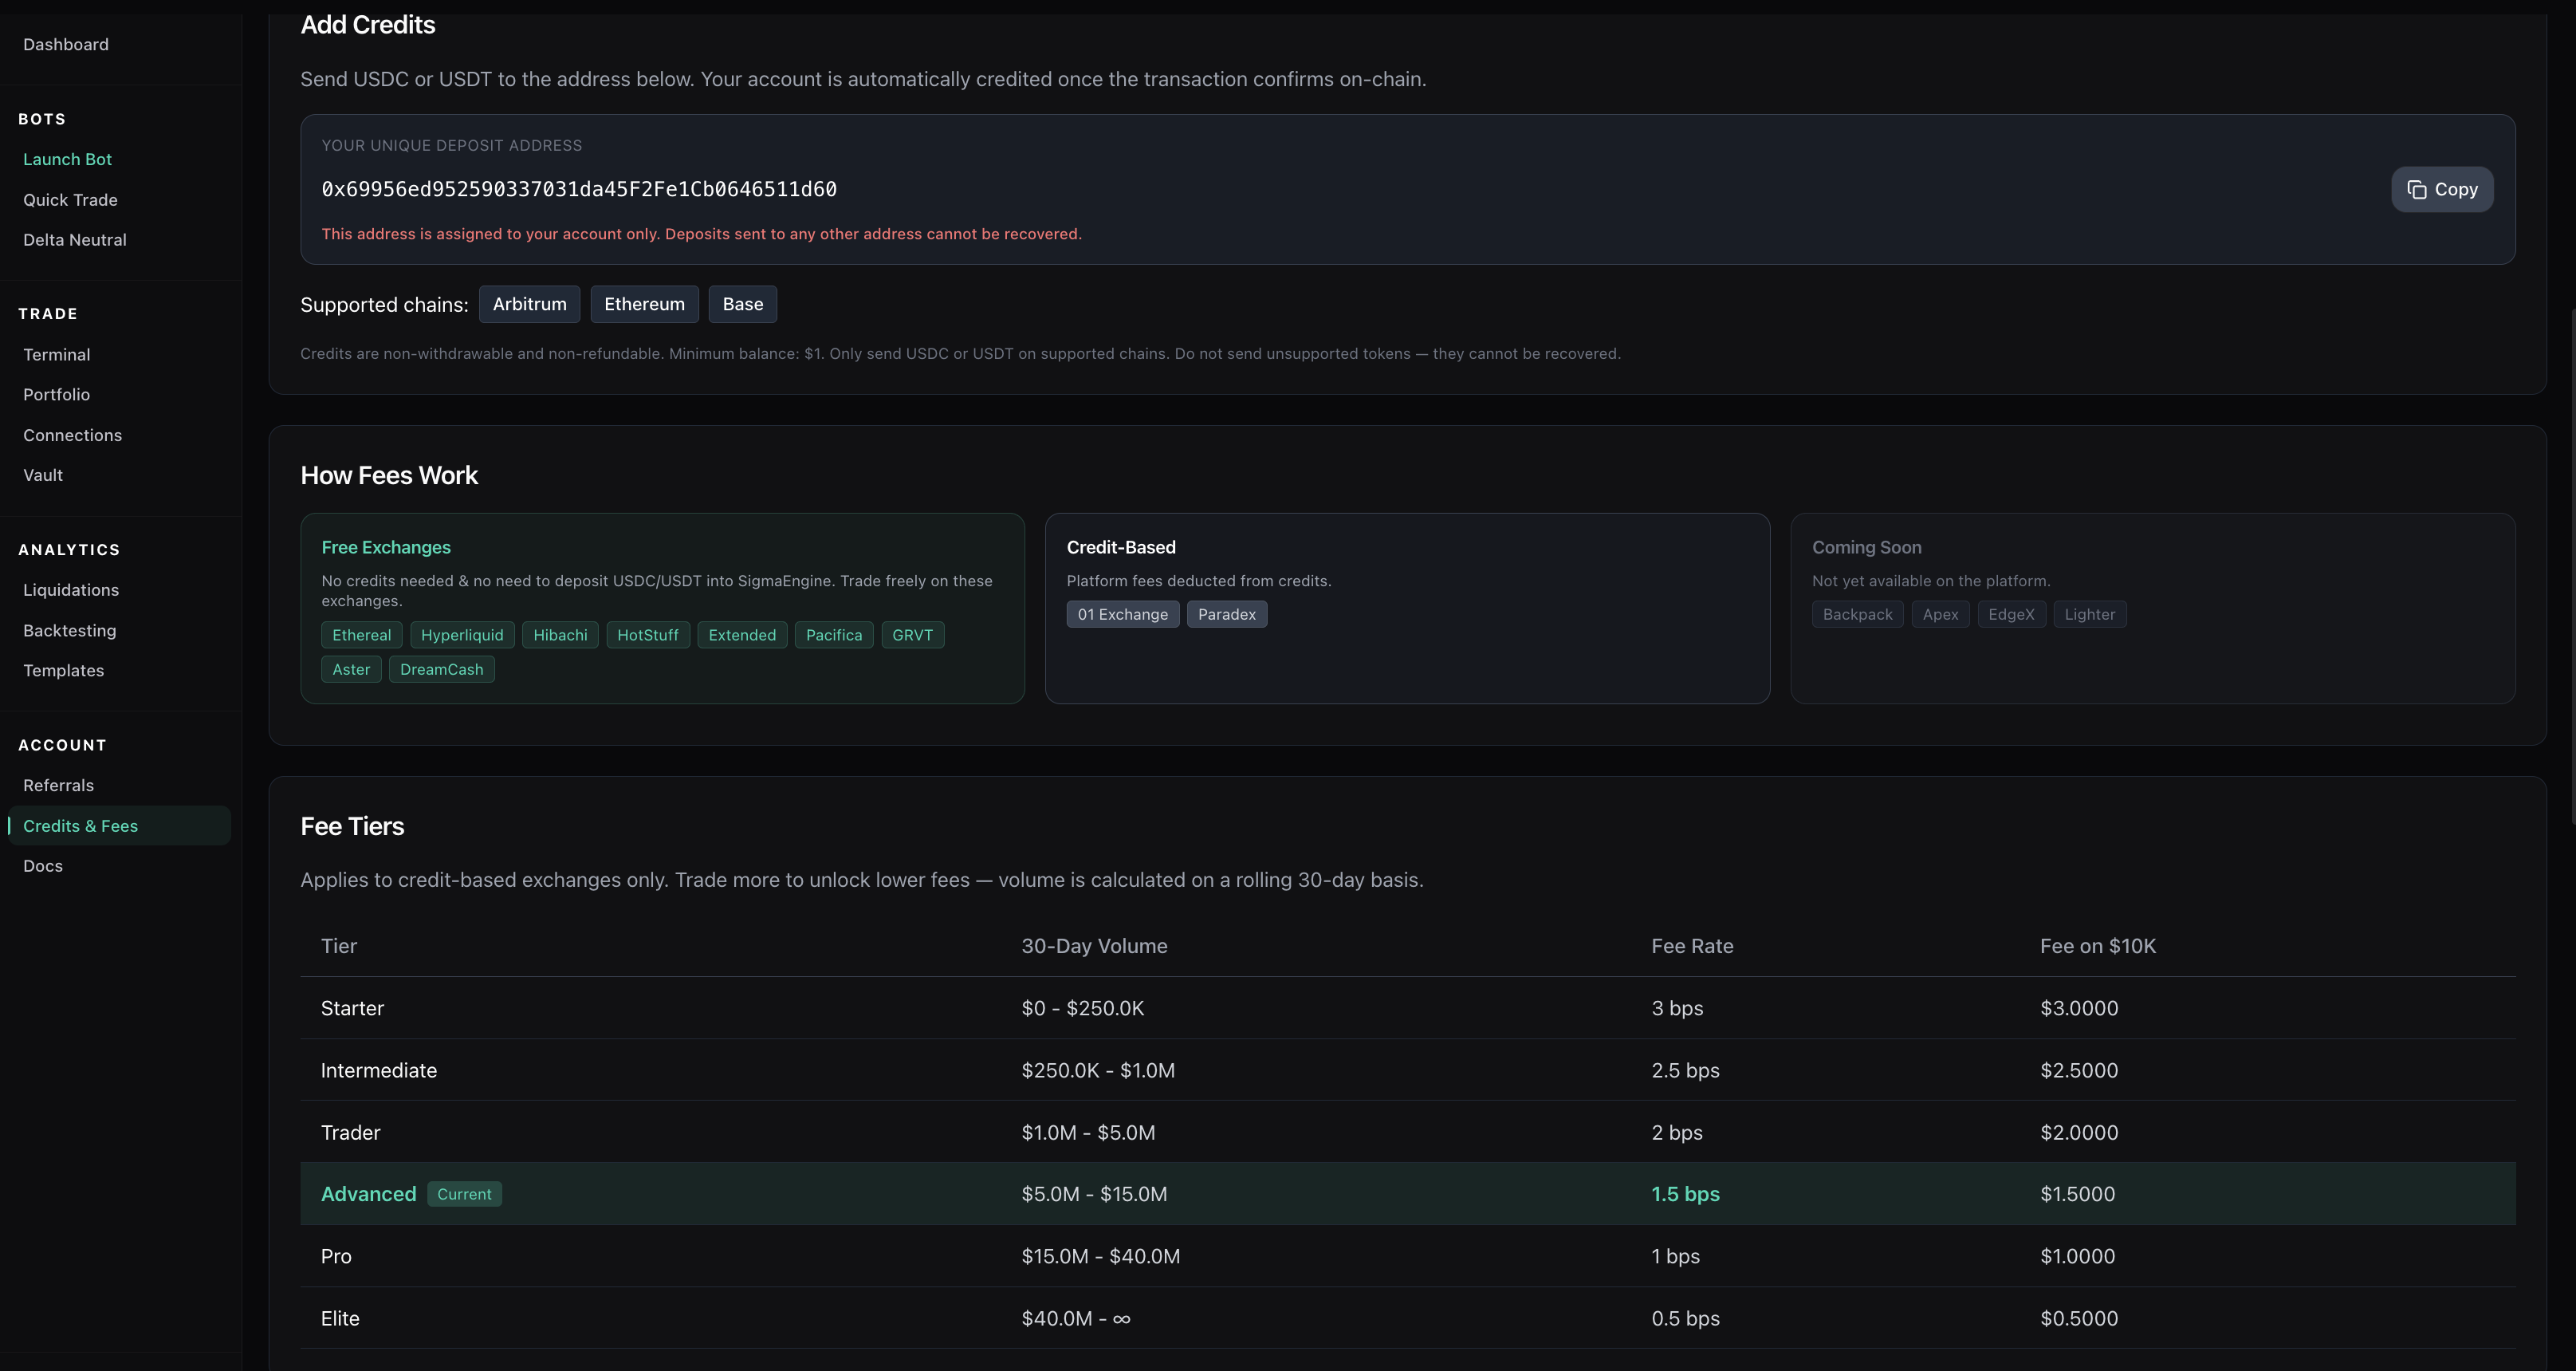The width and height of the screenshot is (2576, 1371).
Task: Click the Current tier badge
Action: [x=464, y=1194]
